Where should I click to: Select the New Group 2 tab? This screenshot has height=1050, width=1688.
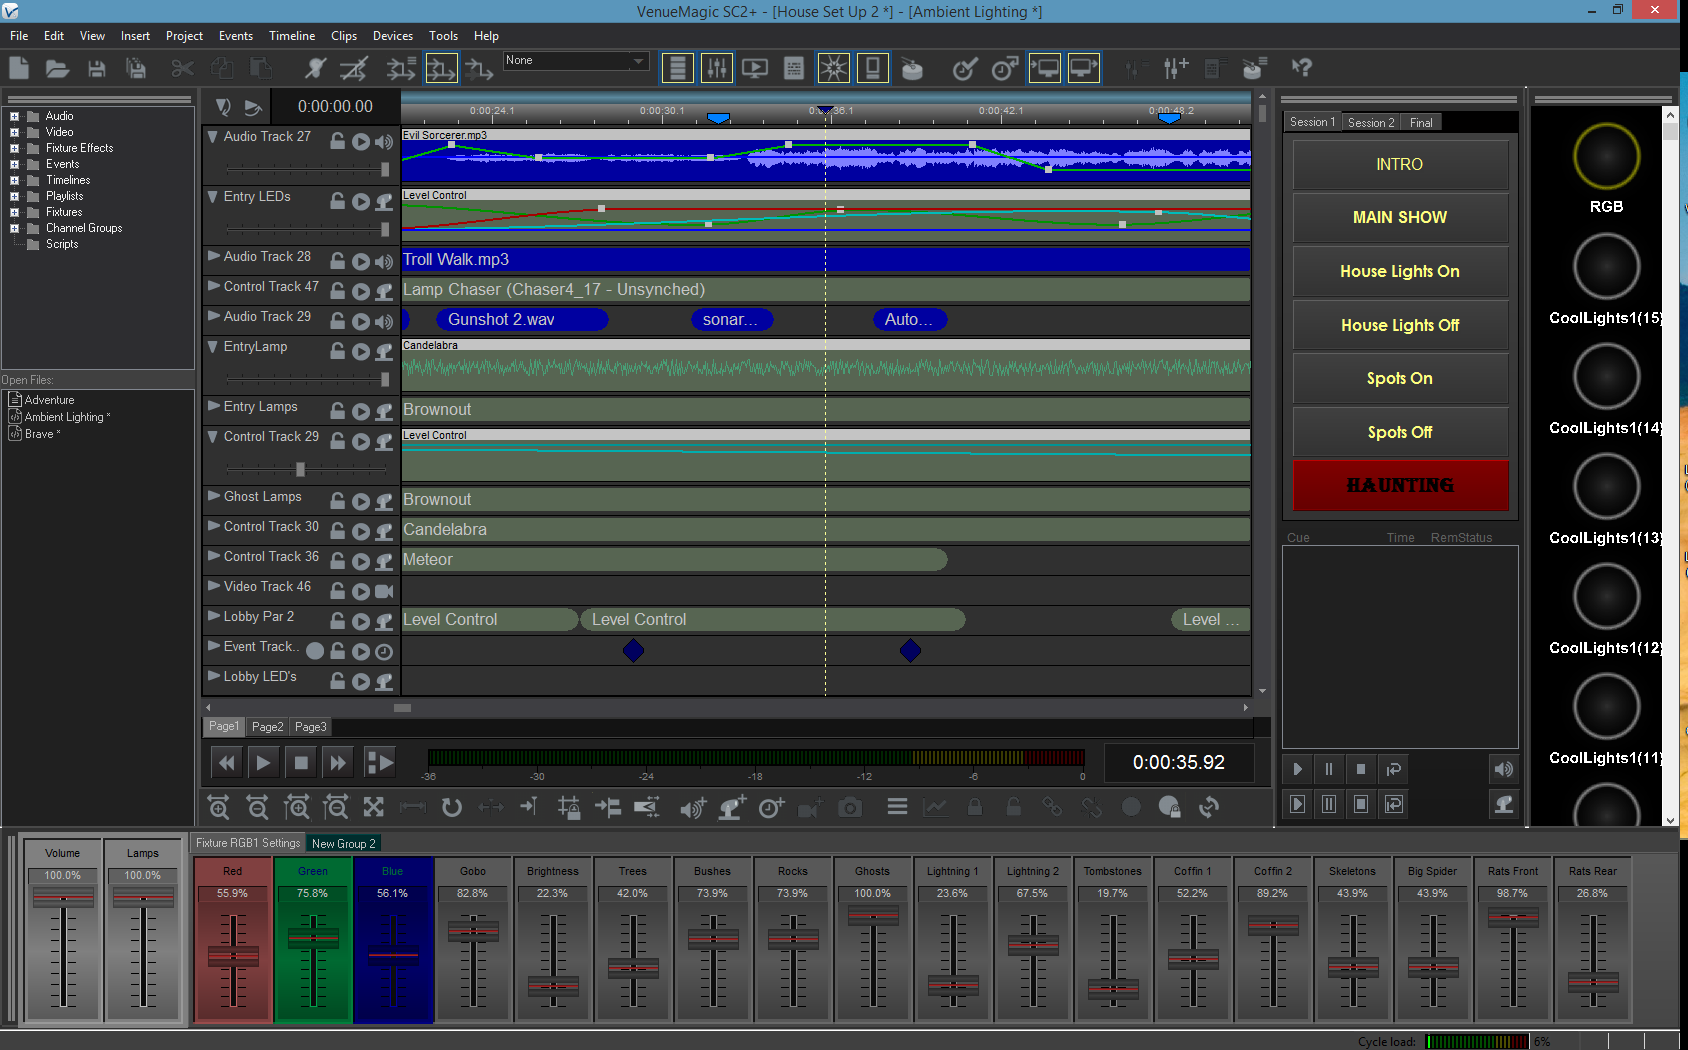pos(344,843)
